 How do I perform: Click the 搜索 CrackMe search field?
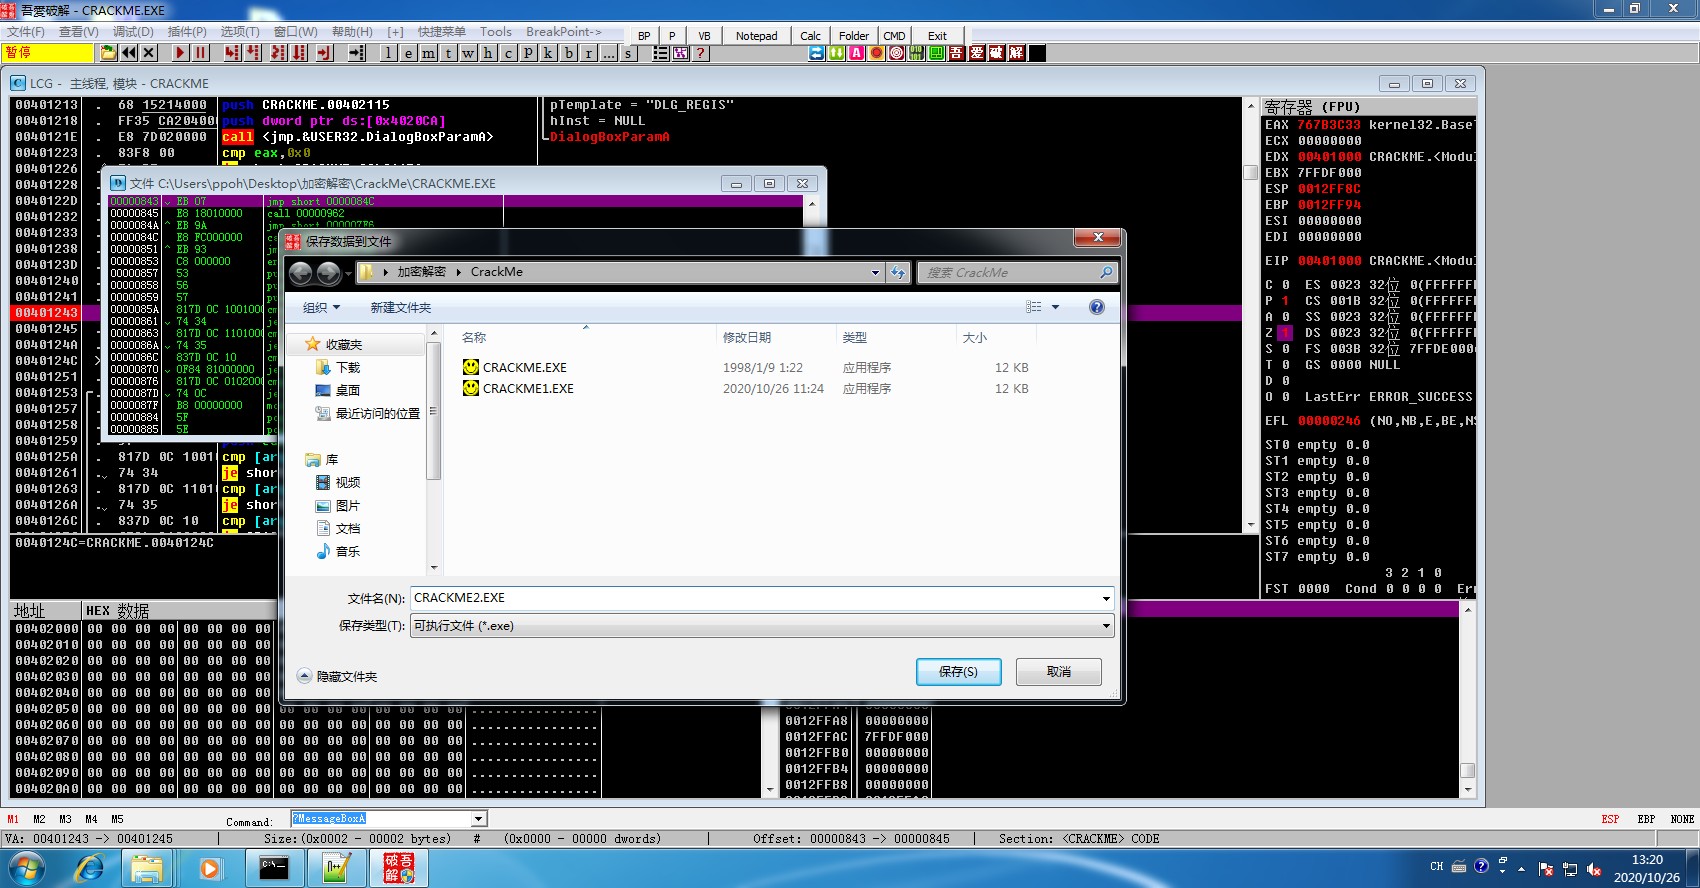pyautogui.click(x=1017, y=272)
